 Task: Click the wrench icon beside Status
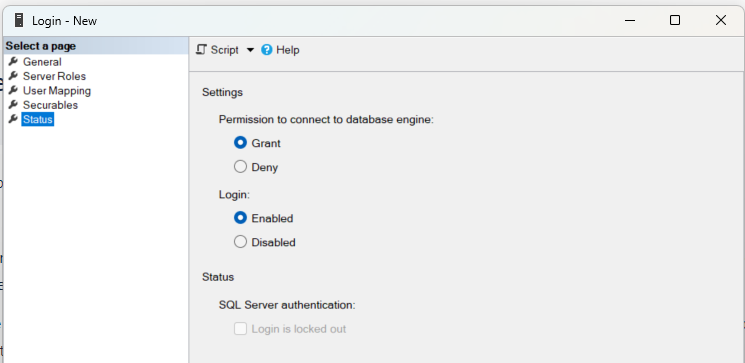[x=13, y=119]
